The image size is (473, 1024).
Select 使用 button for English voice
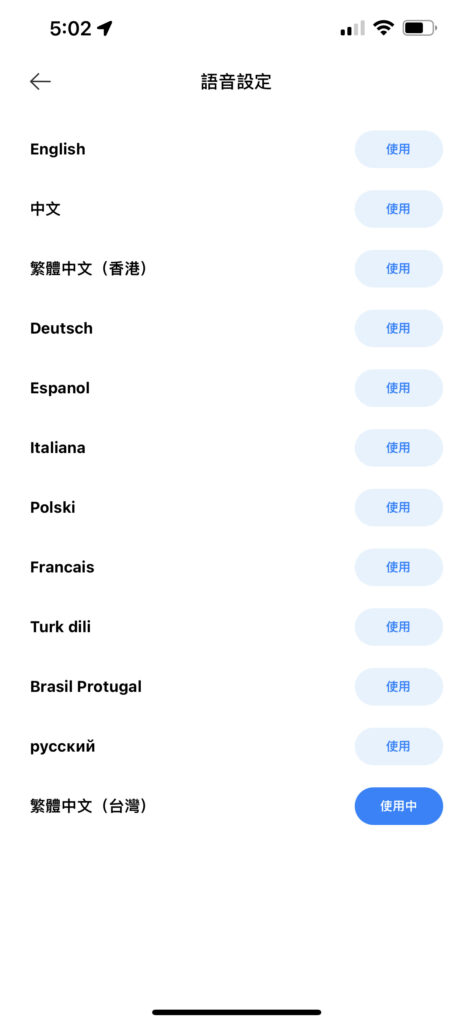point(399,149)
